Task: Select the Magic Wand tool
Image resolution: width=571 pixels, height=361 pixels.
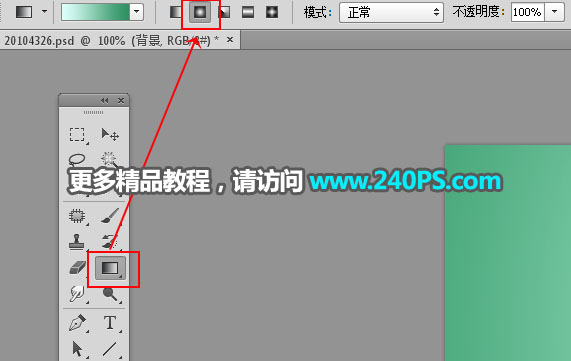Action: click(109, 160)
